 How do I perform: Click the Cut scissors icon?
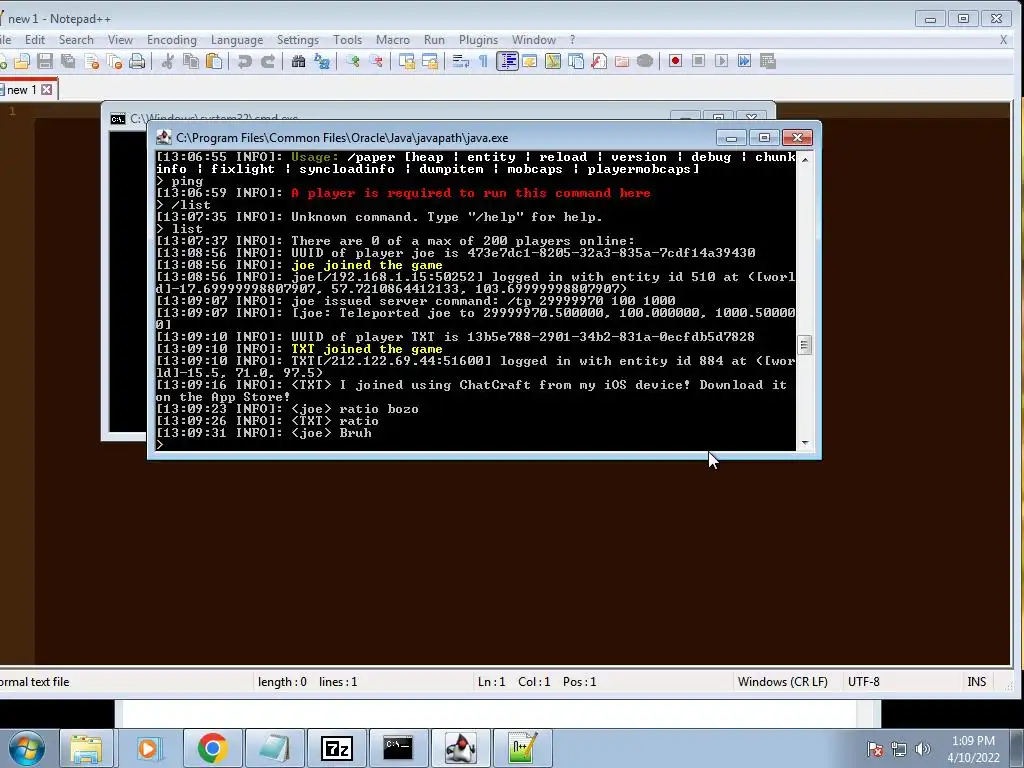coord(168,61)
